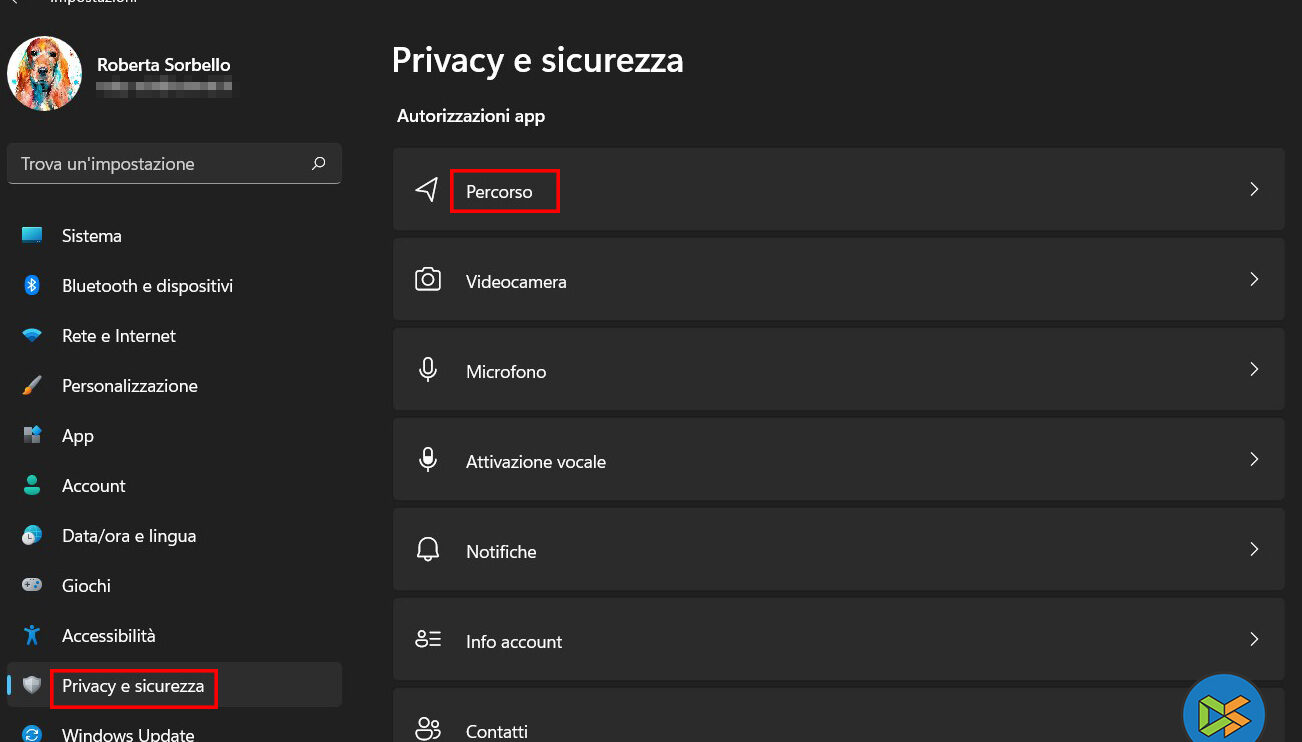This screenshot has width=1302, height=742.
Task: Click the Attivazione vocale icon
Action: [x=428, y=460]
